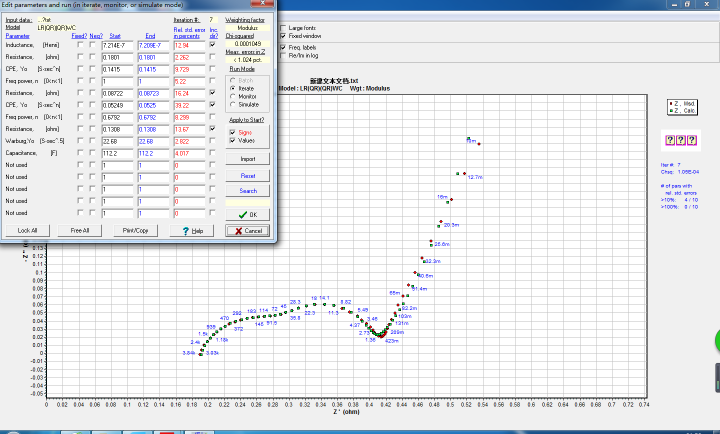
Task: Click the green checkmark OK button
Action: click(248, 214)
